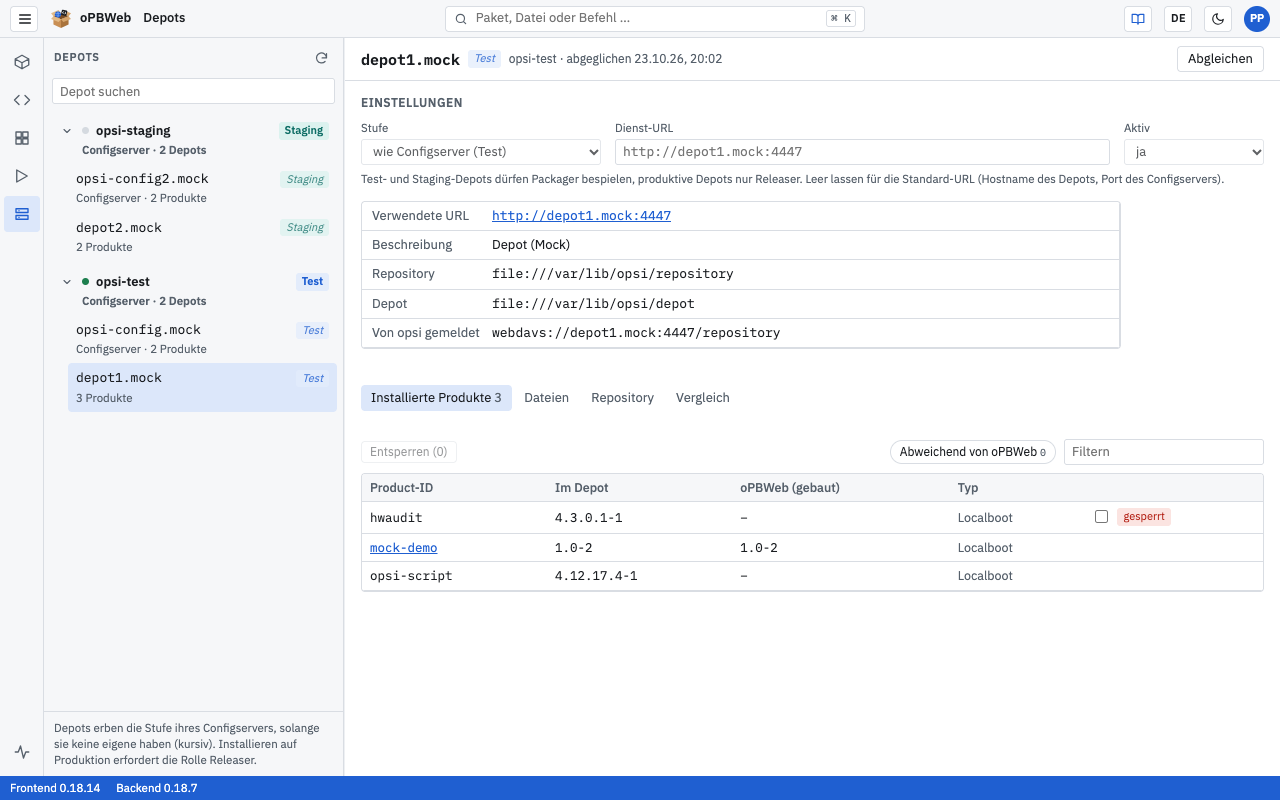Collapse the opsi-test group chevron
This screenshot has width=1280, height=800.
[67, 282]
